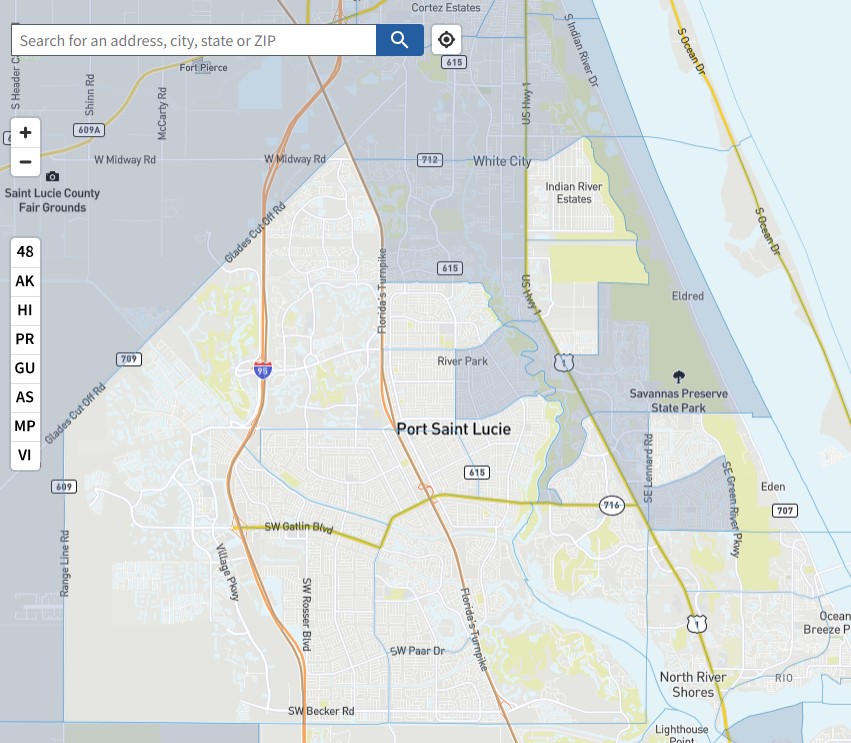Click the camera icon above Fair Grounds
Image resolution: width=851 pixels, height=743 pixels.
point(52,177)
